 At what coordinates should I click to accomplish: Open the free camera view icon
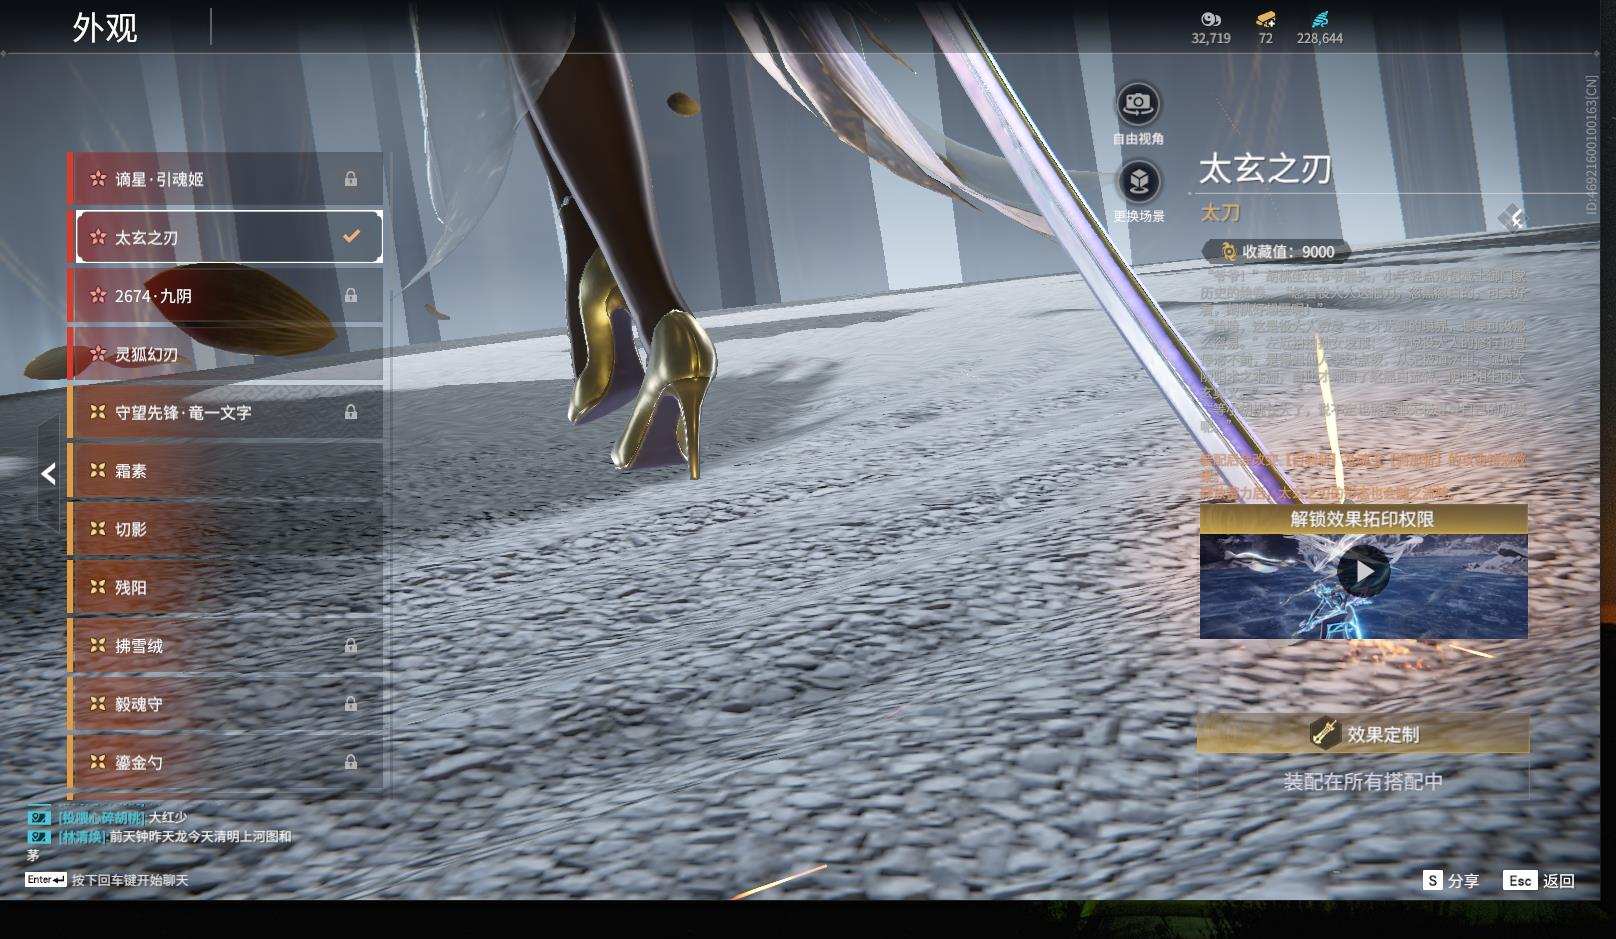click(x=1138, y=103)
